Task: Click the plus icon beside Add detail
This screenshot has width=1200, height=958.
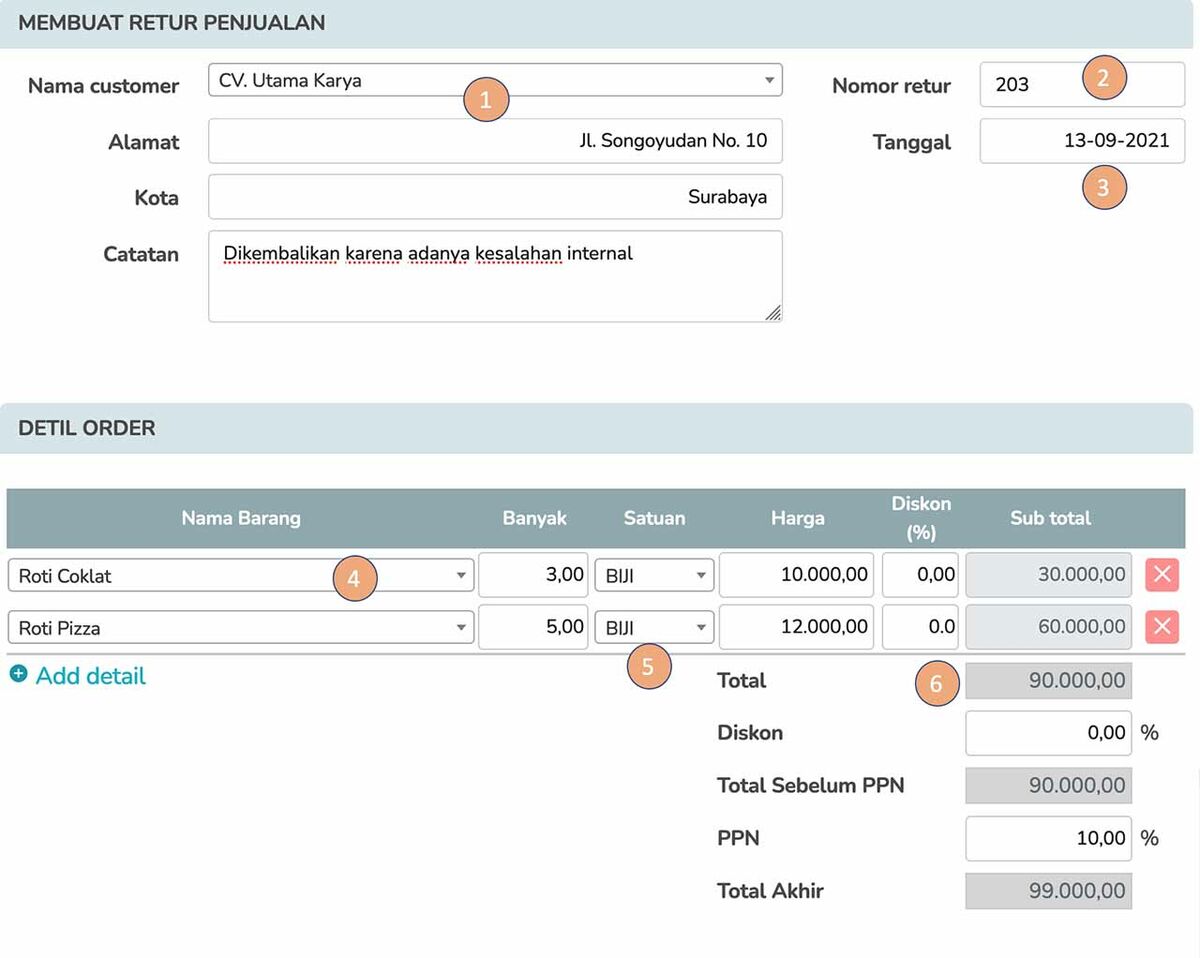Action: point(18,675)
